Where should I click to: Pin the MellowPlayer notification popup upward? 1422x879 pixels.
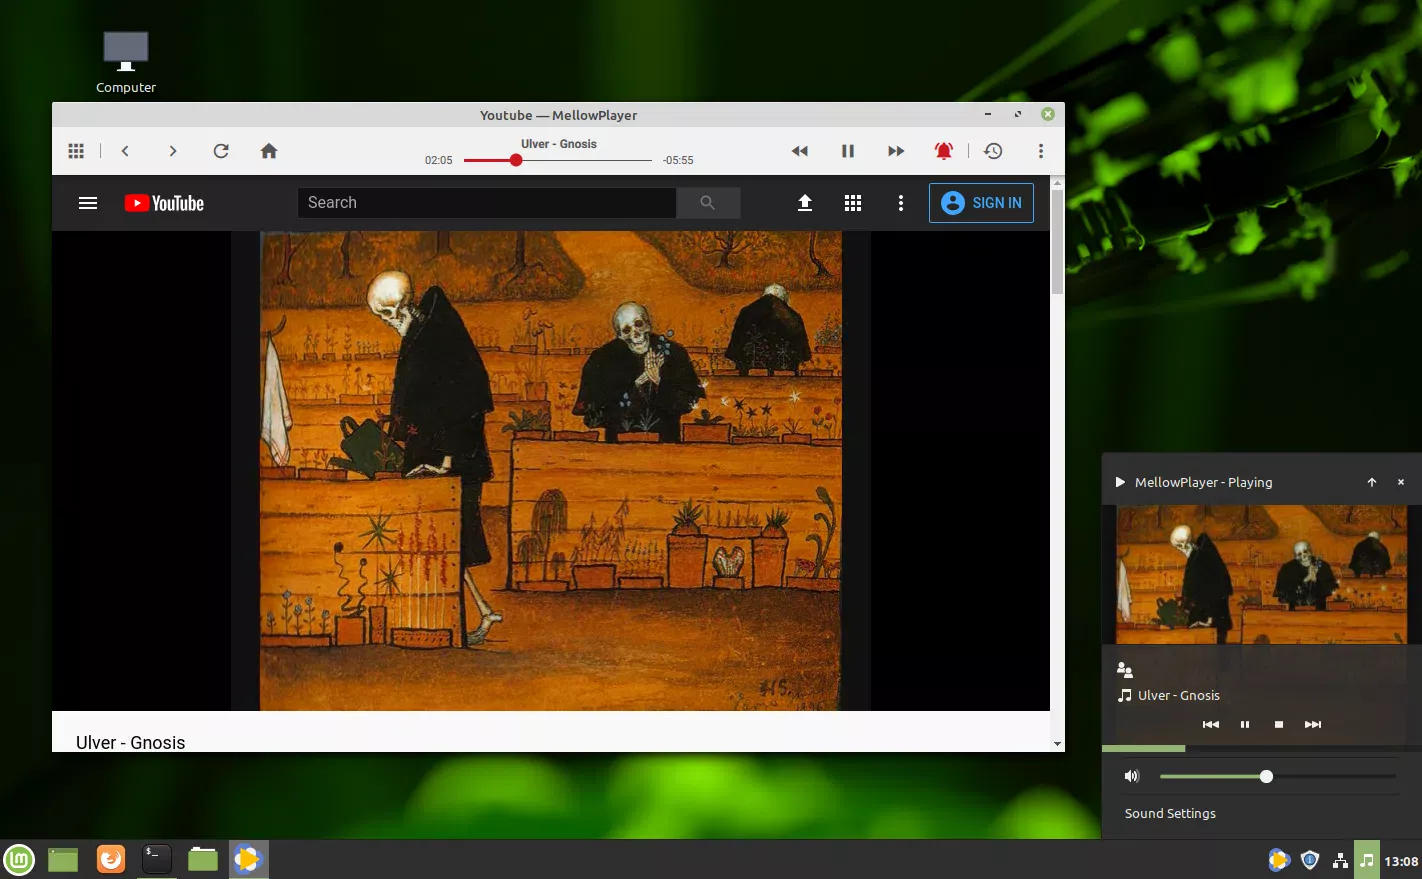point(1372,482)
